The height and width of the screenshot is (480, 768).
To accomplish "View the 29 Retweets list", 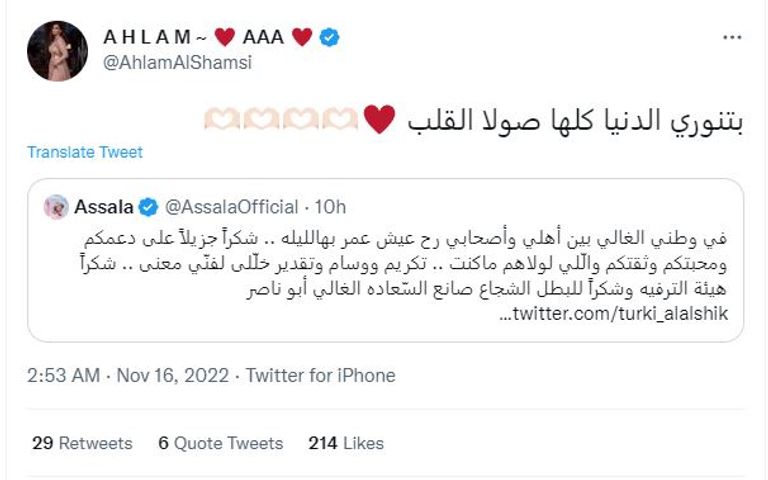I will [x=82, y=442].
